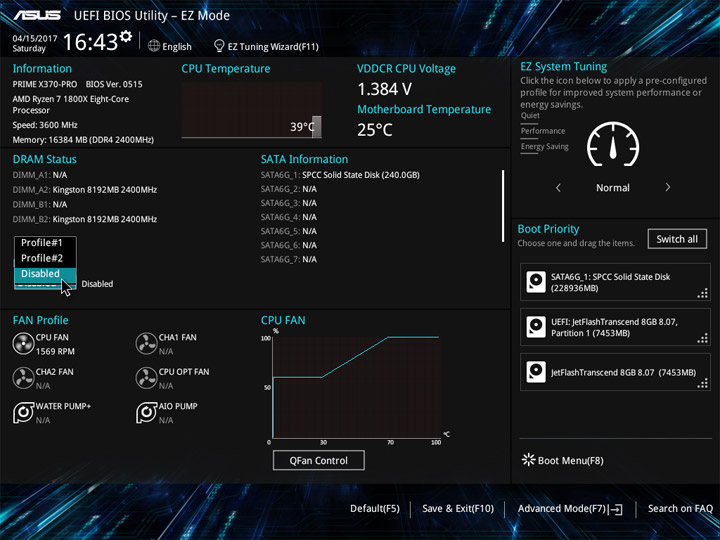Click the 1.384 V voltage value
720x540 pixels.
[x=384, y=89]
